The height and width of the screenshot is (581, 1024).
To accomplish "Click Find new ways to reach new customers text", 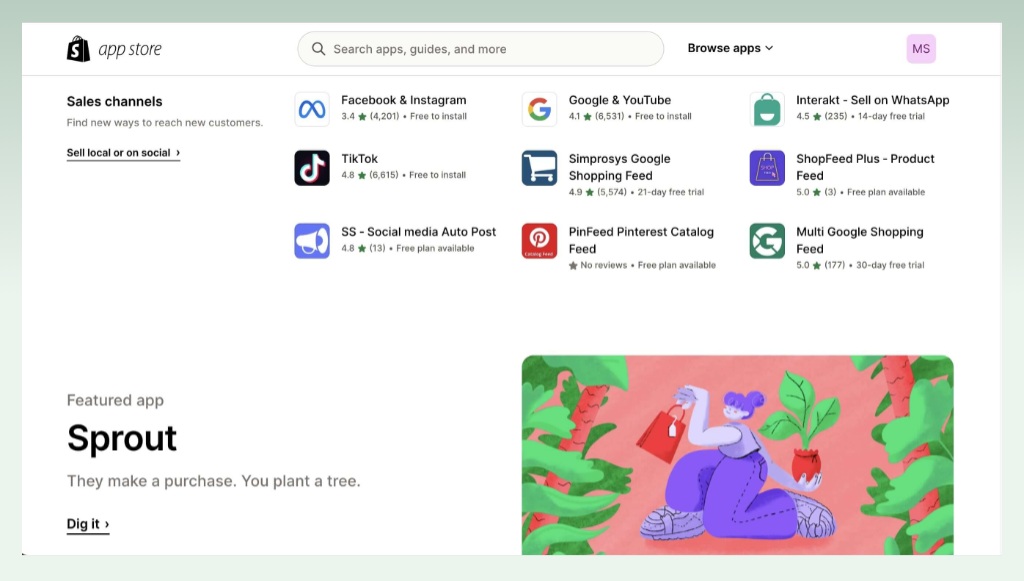I will tap(165, 123).
